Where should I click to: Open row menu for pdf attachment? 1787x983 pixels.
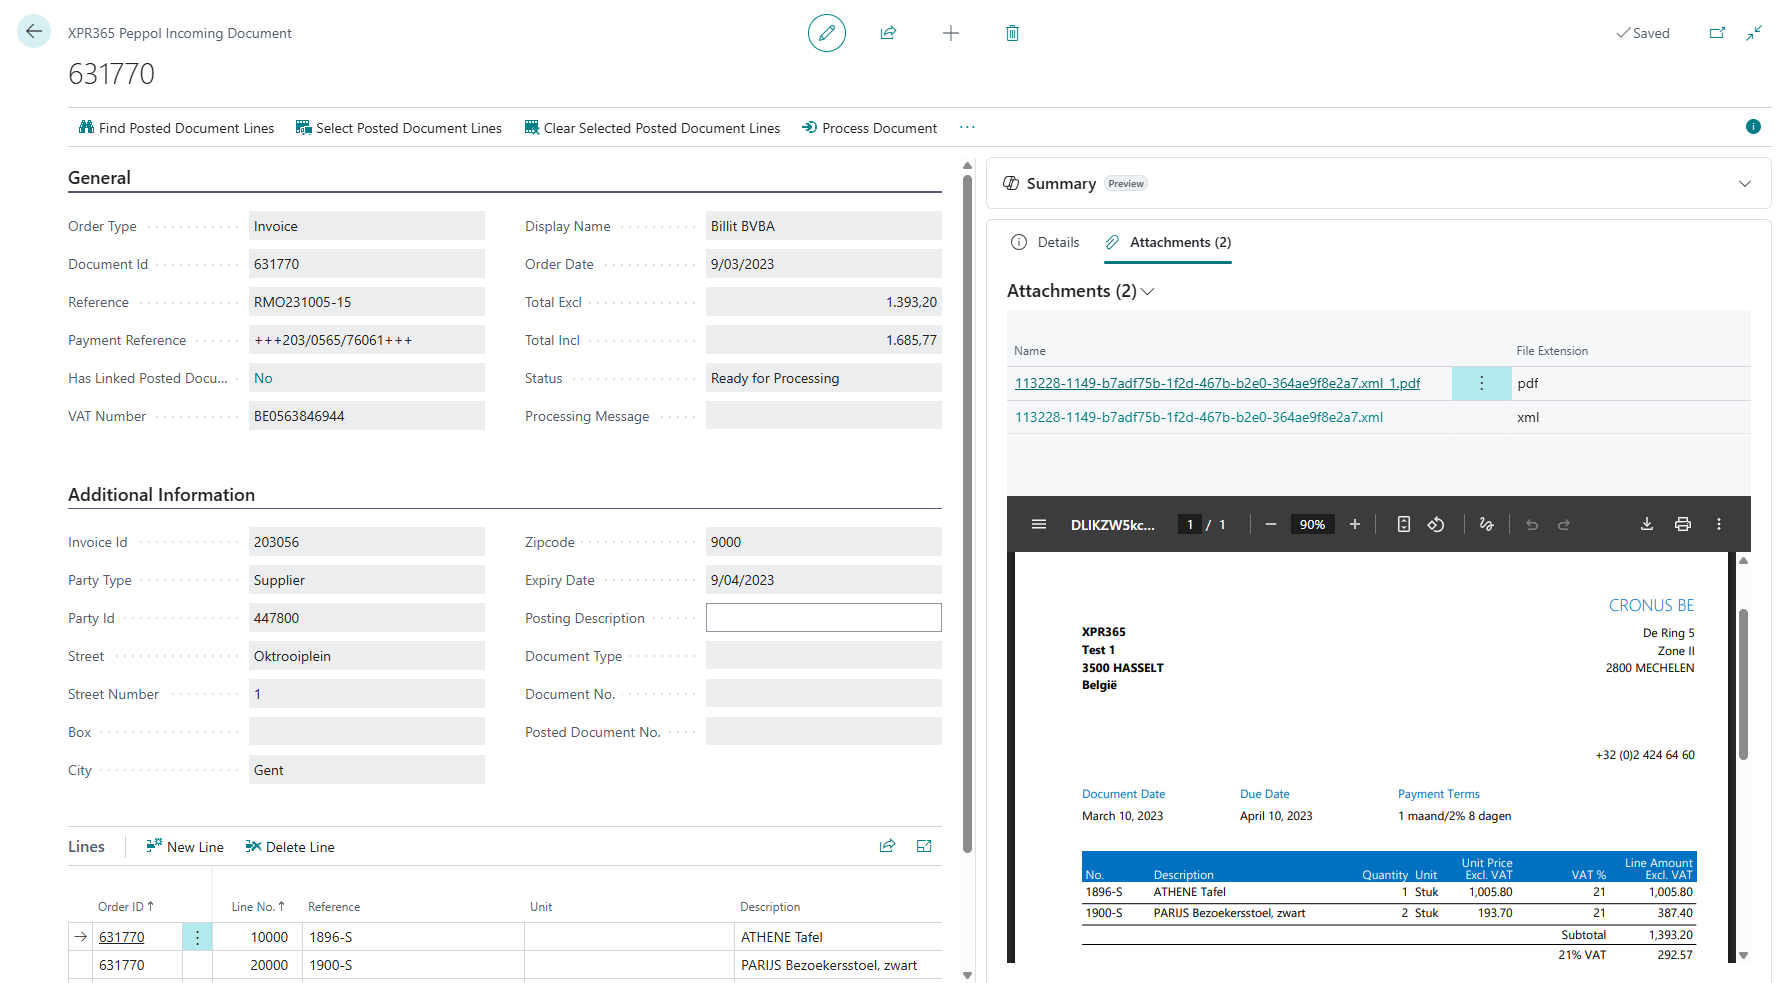coord(1482,383)
